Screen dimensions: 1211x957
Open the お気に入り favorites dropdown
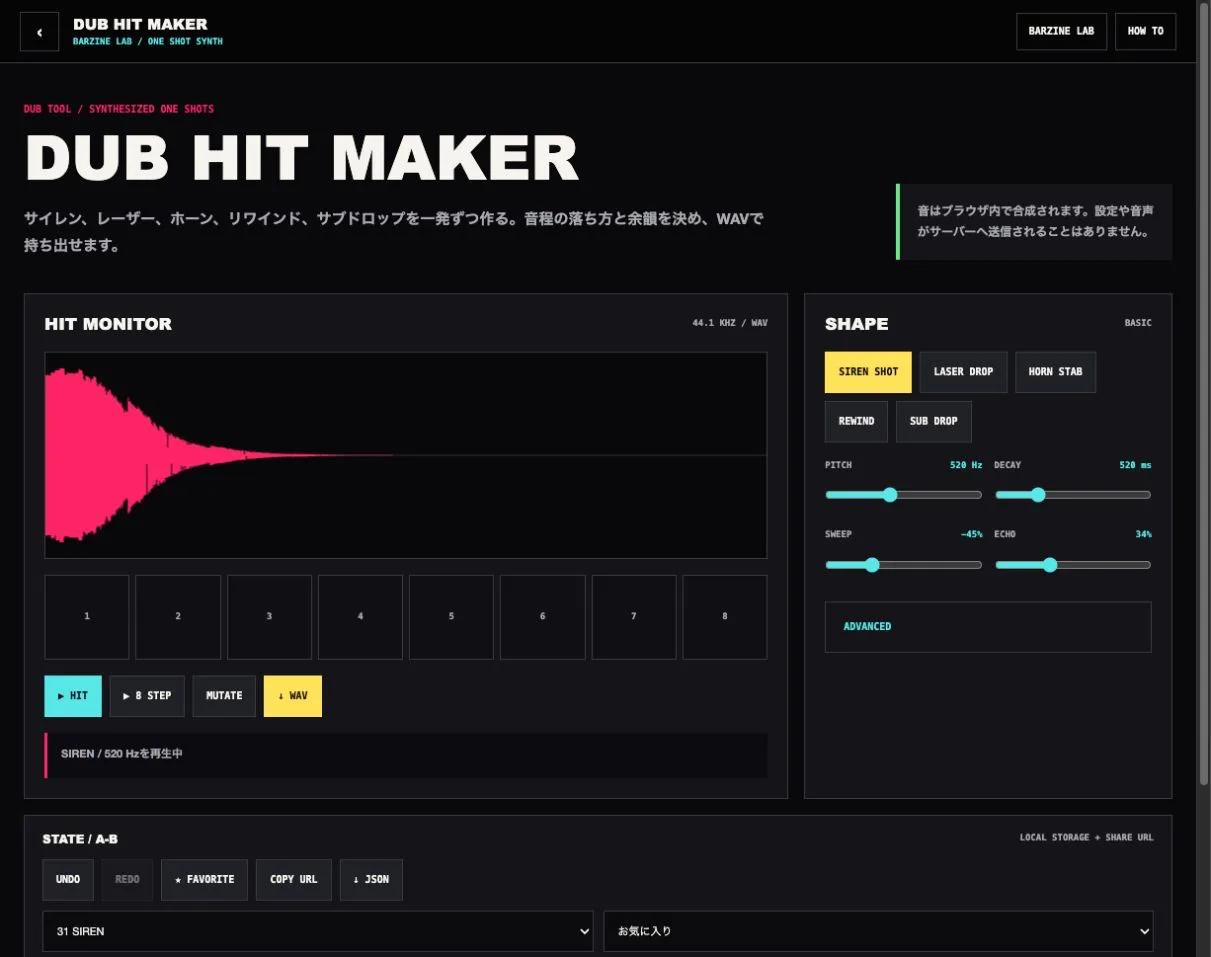point(878,931)
